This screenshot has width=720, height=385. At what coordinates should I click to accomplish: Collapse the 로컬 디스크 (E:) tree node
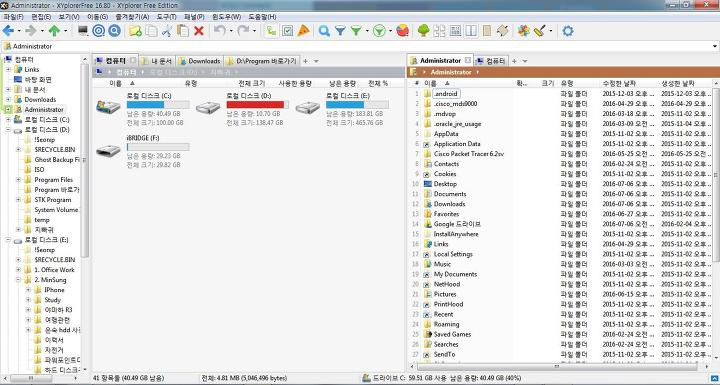pos(8,240)
